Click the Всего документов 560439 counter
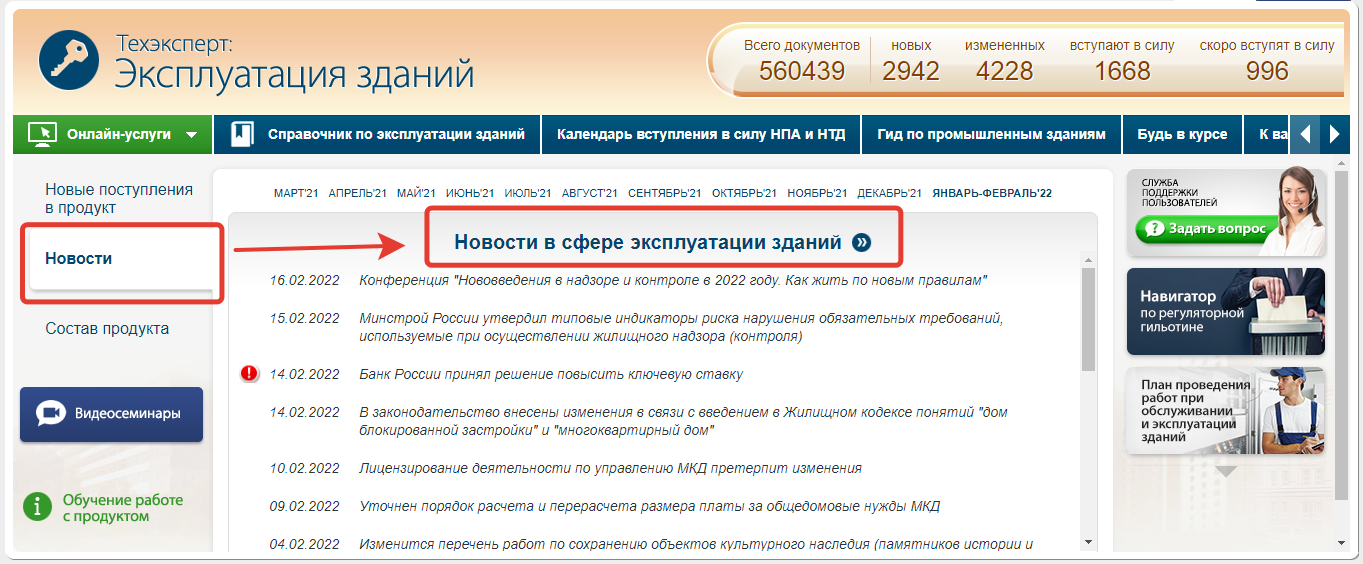This screenshot has width=1363, height=564. point(802,60)
